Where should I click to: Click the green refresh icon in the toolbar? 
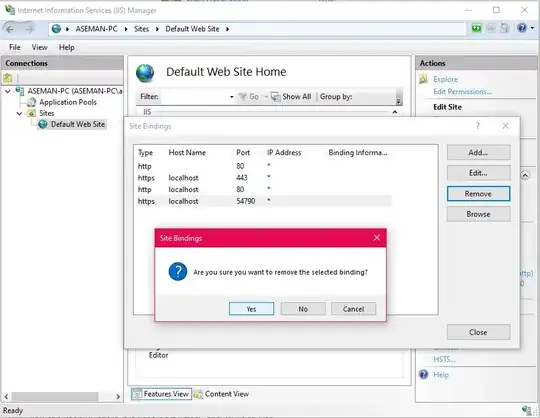tap(477, 28)
